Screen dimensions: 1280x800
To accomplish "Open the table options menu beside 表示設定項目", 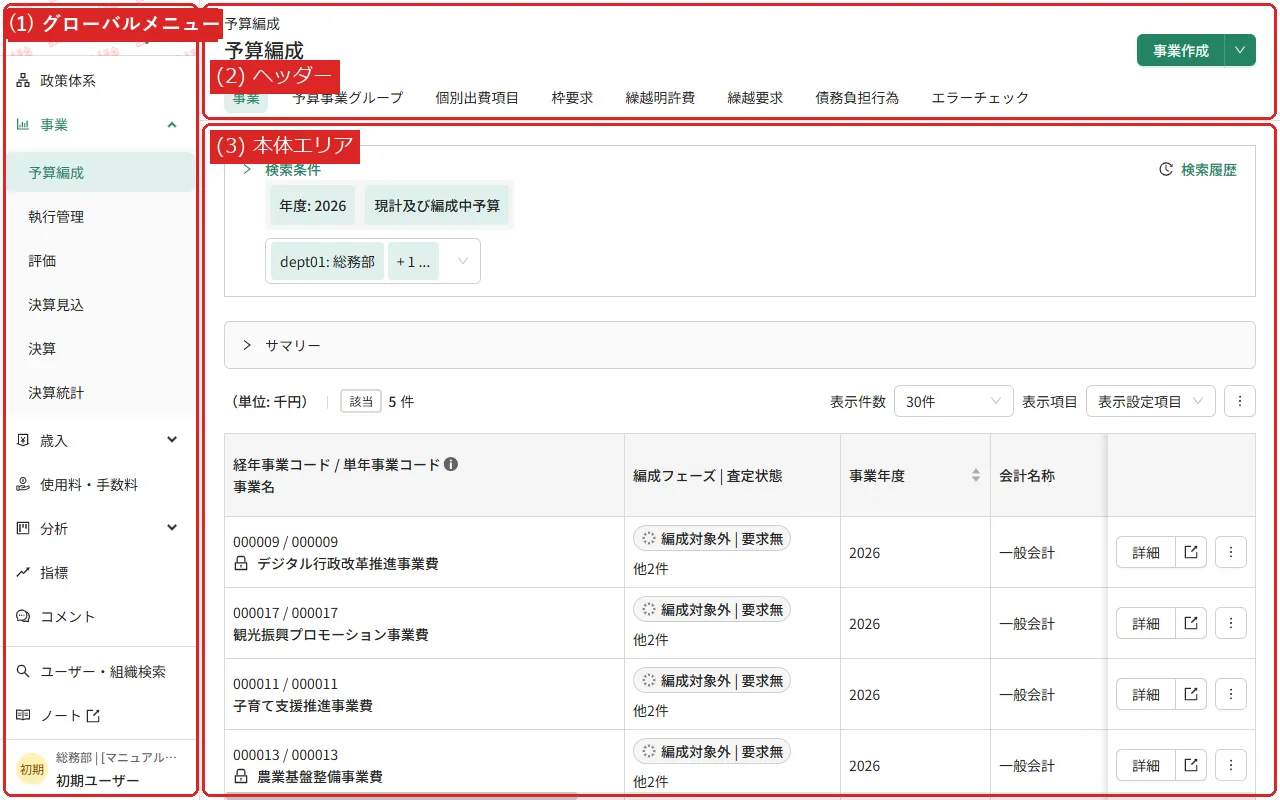I will 1240,401.
